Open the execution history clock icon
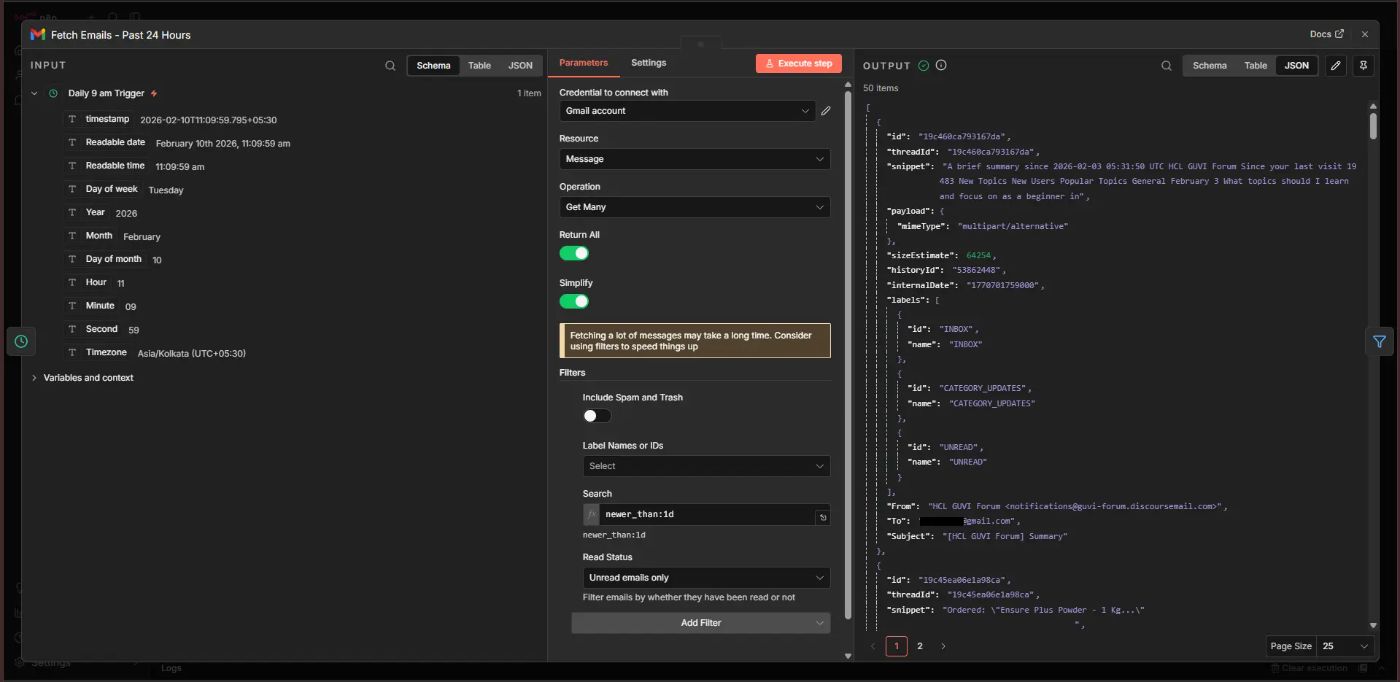The width and height of the screenshot is (1400, 682). (x=21, y=341)
